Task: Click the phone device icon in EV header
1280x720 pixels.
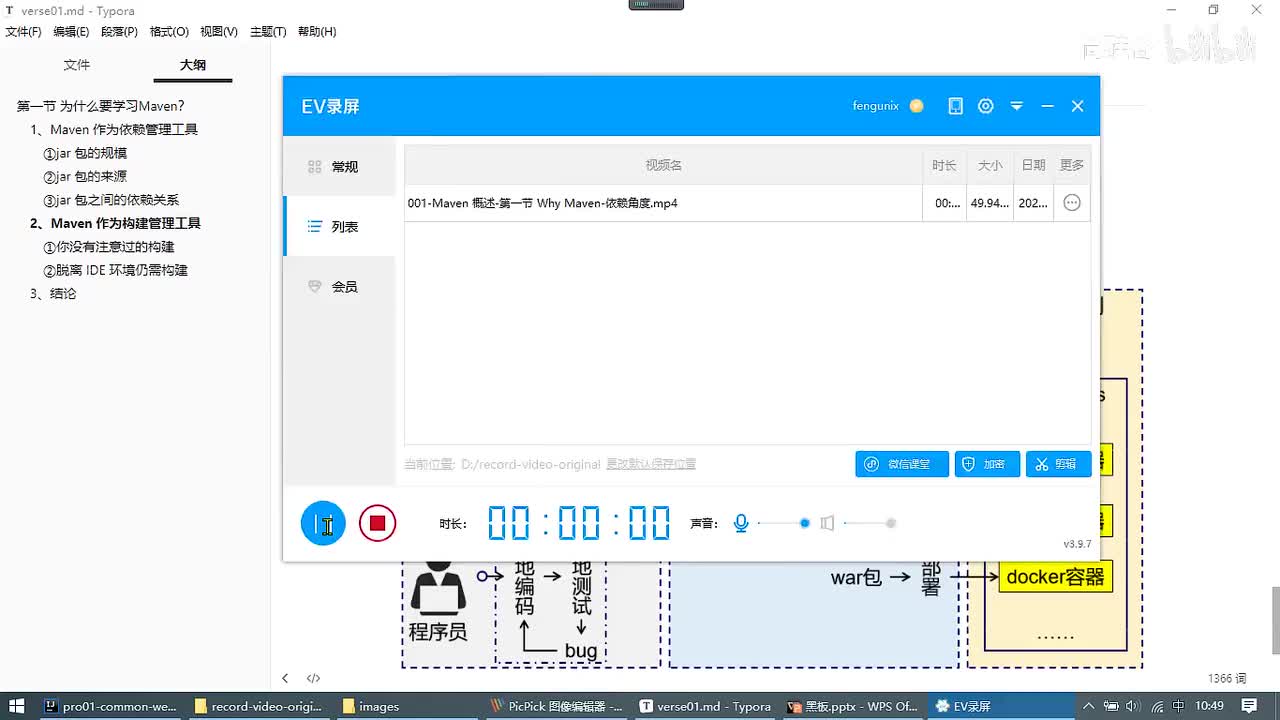Action: tap(956, 106)
